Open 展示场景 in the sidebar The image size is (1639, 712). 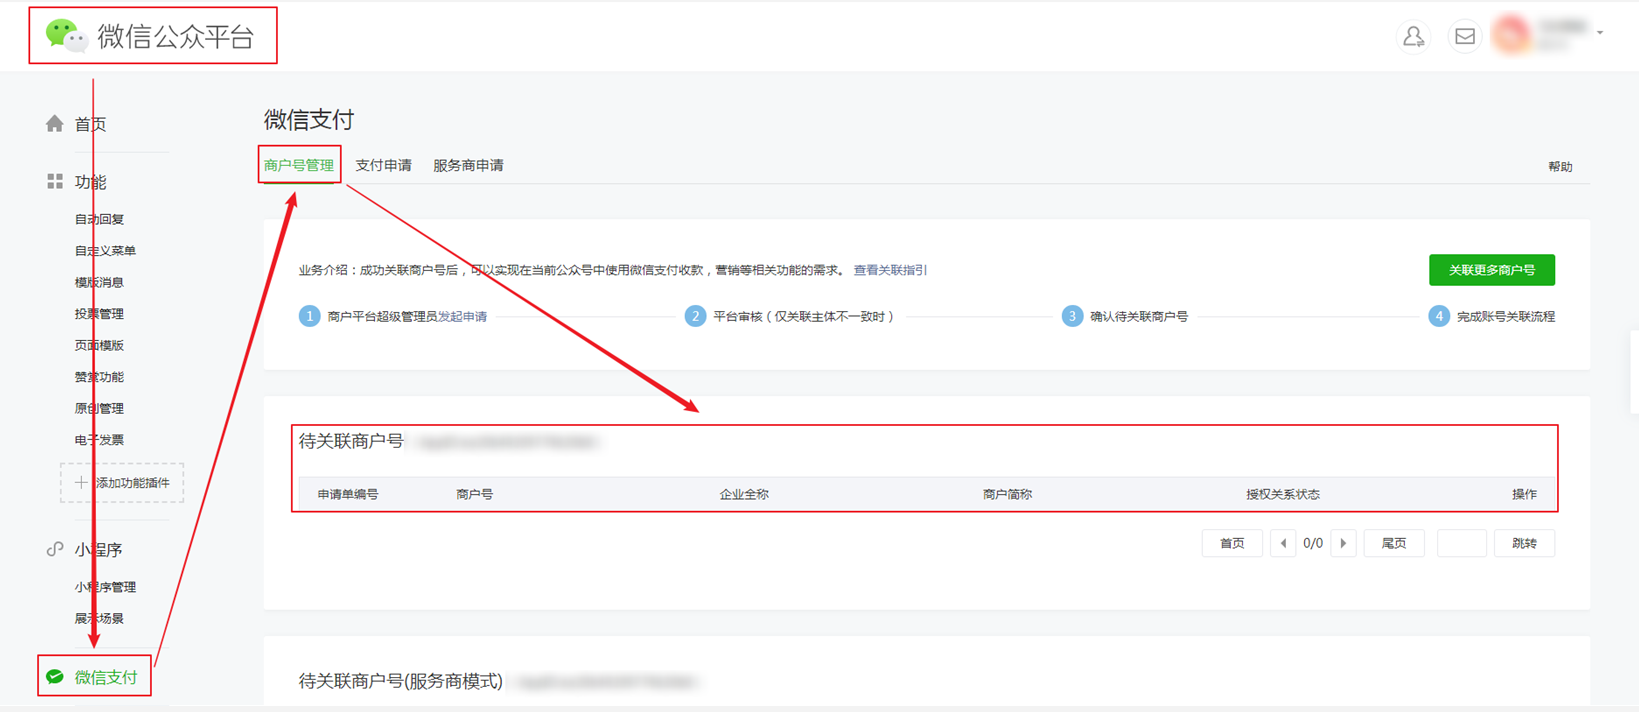(99, 619)
